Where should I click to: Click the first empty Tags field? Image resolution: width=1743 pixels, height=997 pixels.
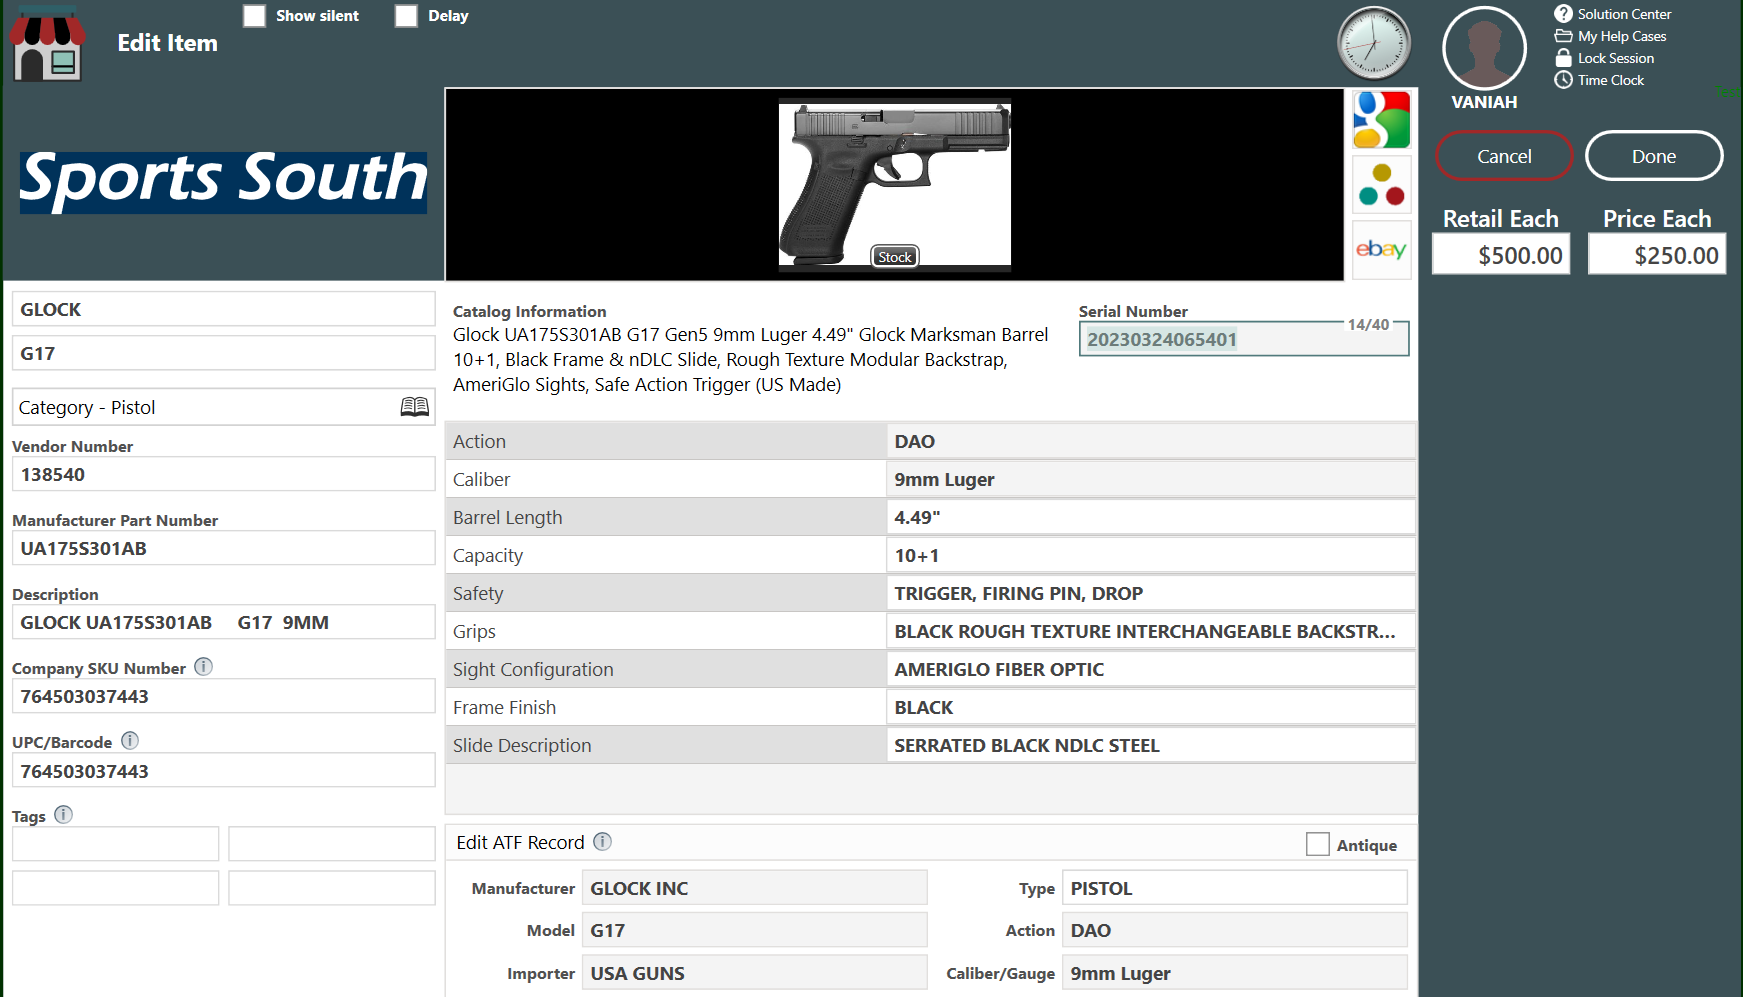[x=115, y=843]
